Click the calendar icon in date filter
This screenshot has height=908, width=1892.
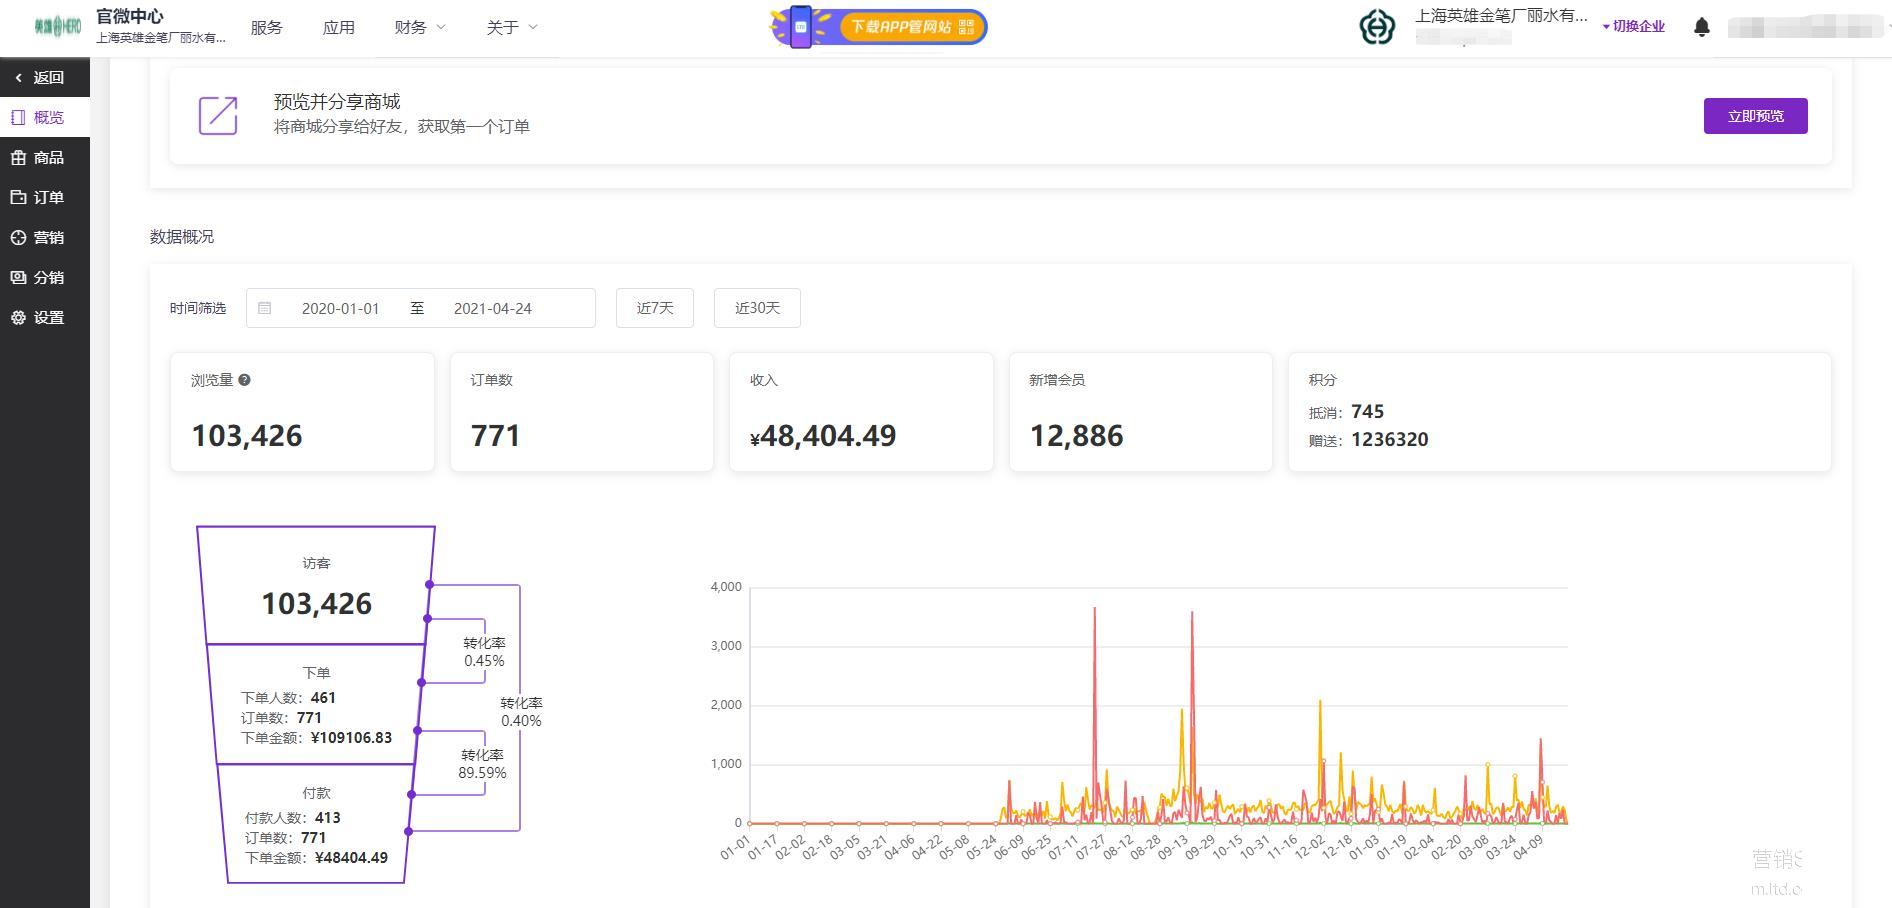pyautogui.click(x=265, y=308)
